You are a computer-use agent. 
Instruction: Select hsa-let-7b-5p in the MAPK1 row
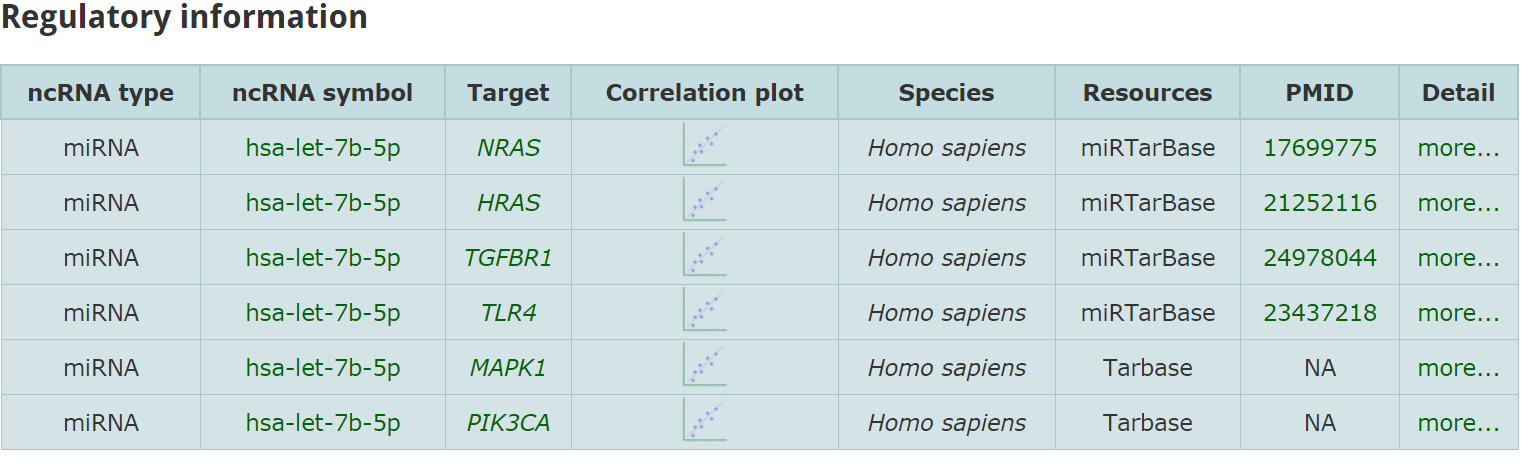click(323, 368)
